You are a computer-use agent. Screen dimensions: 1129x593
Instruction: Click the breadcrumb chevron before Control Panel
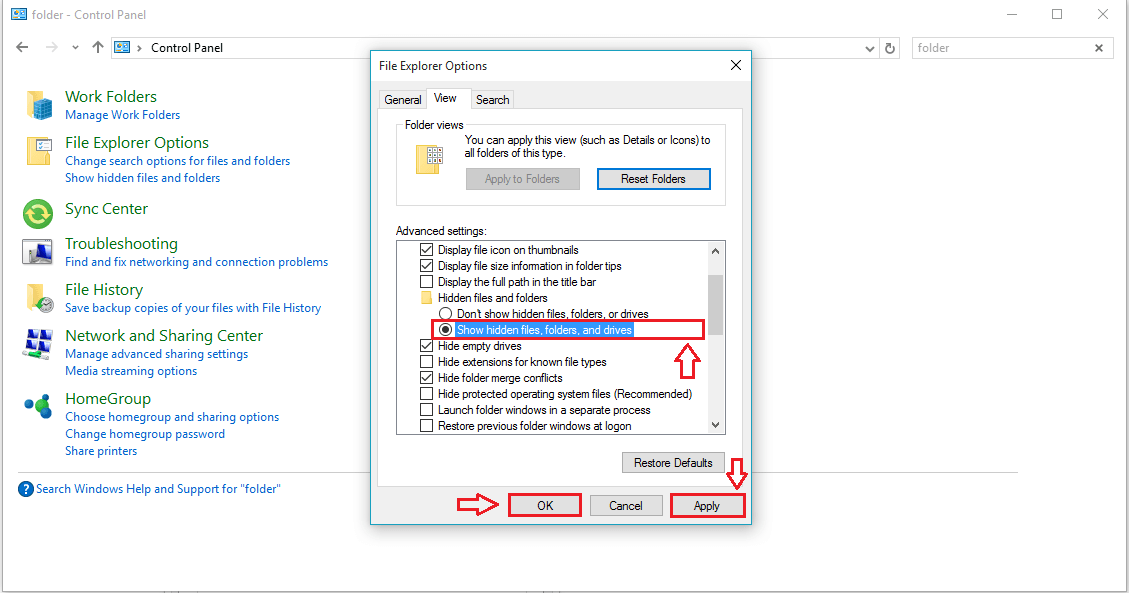(140, 48)
